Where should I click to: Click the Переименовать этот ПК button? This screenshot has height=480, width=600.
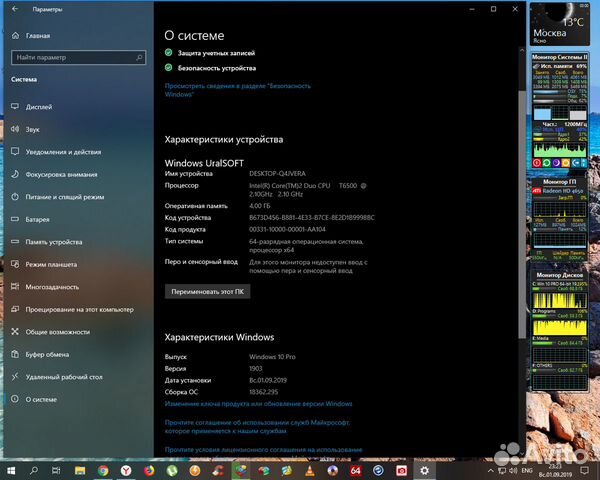click(207, 292)
